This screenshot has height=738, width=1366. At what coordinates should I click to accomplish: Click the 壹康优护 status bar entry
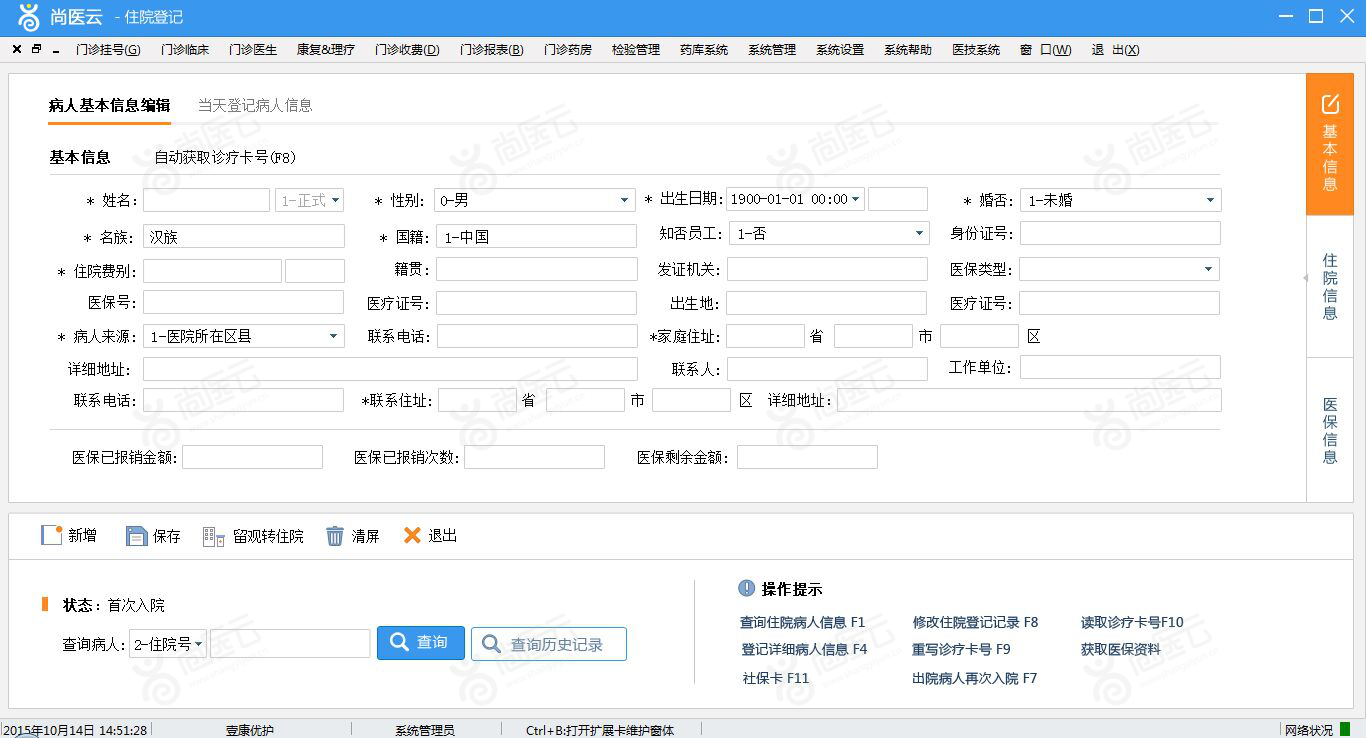click(249, 730)
